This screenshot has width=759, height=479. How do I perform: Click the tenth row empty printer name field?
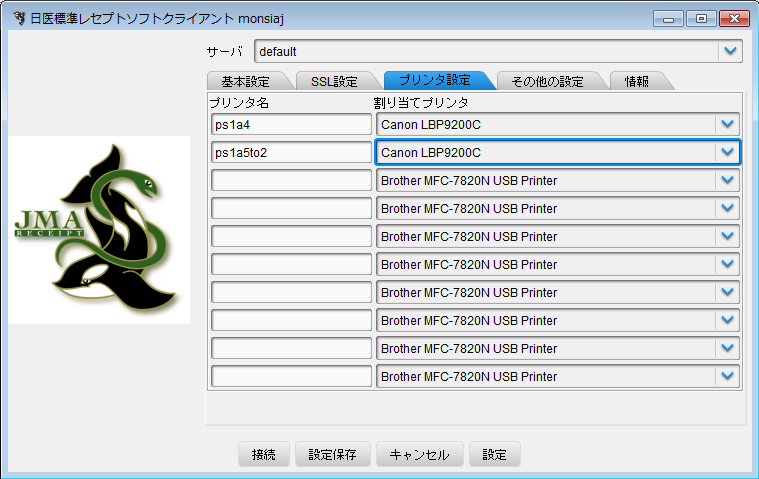291,376
